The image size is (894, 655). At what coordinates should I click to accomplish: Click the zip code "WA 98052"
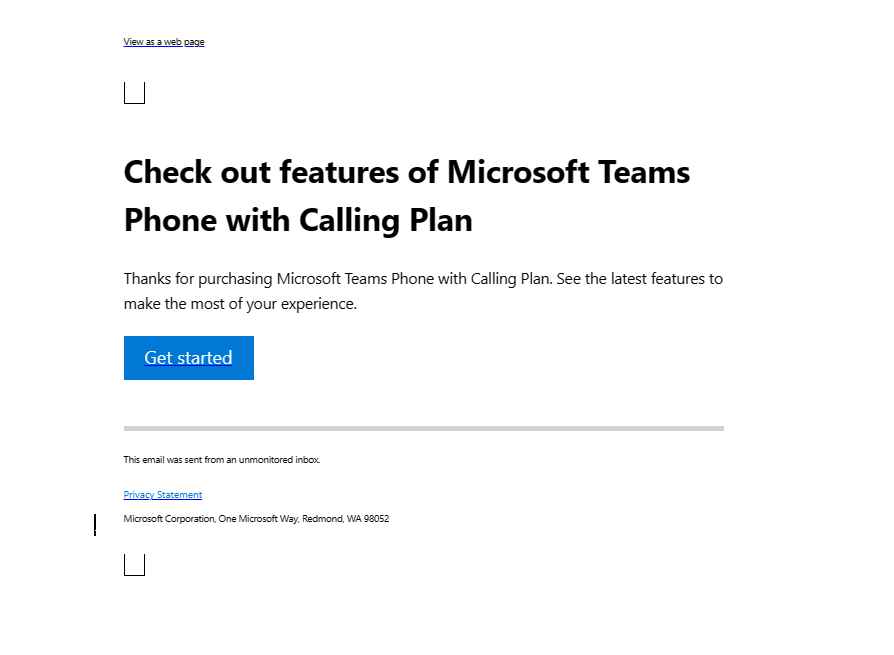368,519
